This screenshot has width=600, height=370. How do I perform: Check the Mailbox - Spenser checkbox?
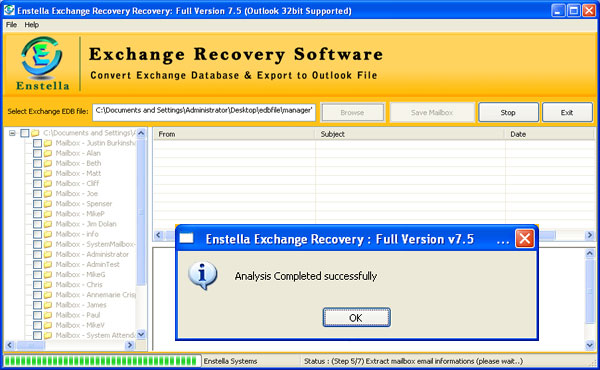tap(37, 204)
